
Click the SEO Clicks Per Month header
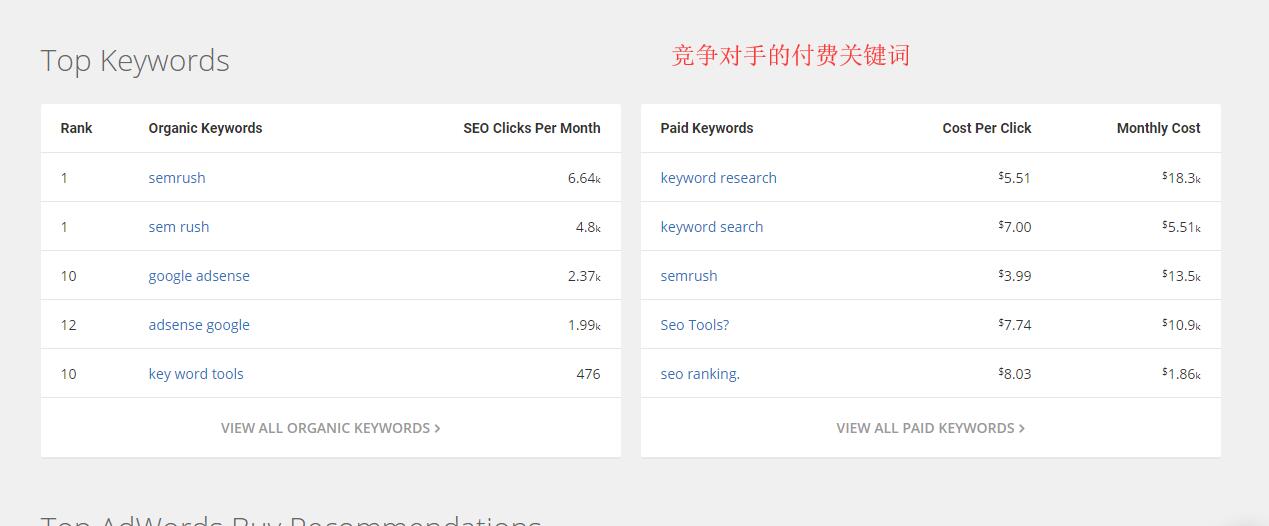532,128
